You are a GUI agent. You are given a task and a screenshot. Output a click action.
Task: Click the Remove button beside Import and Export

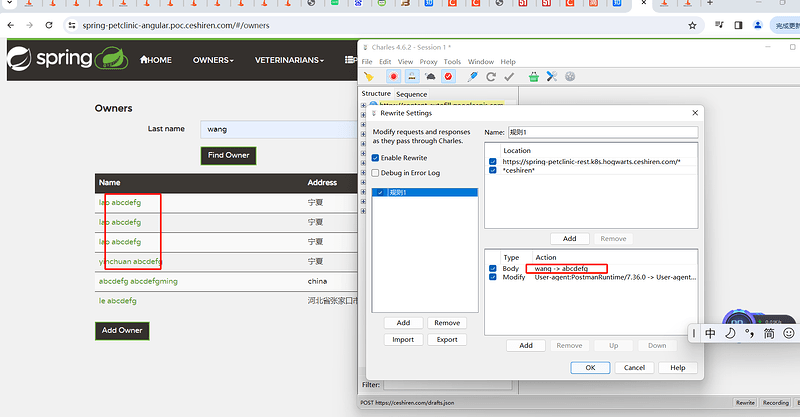[x=447, y=323]
